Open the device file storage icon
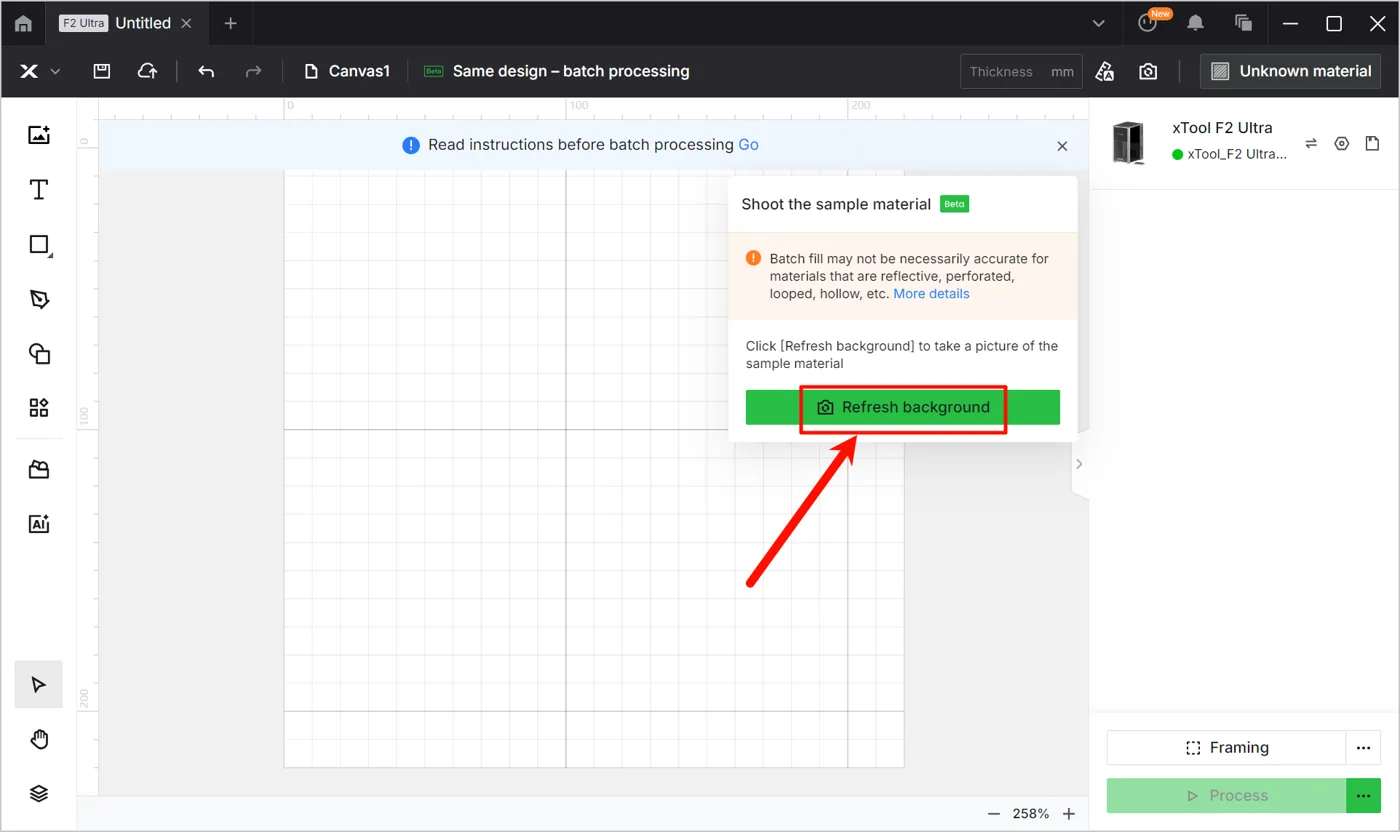 pyautogui.click(x=1372, y=144)
